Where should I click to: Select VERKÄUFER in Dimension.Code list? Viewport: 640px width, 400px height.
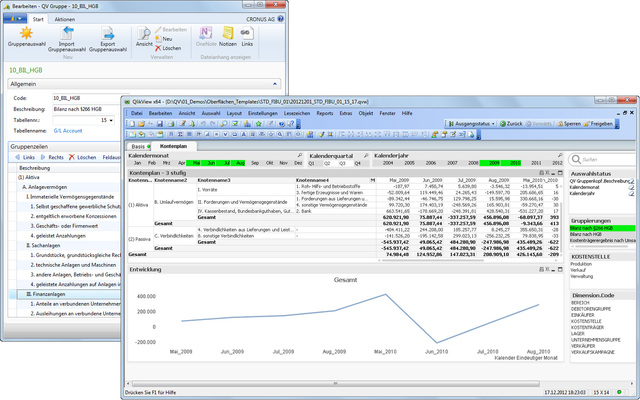tap(583, 346)
